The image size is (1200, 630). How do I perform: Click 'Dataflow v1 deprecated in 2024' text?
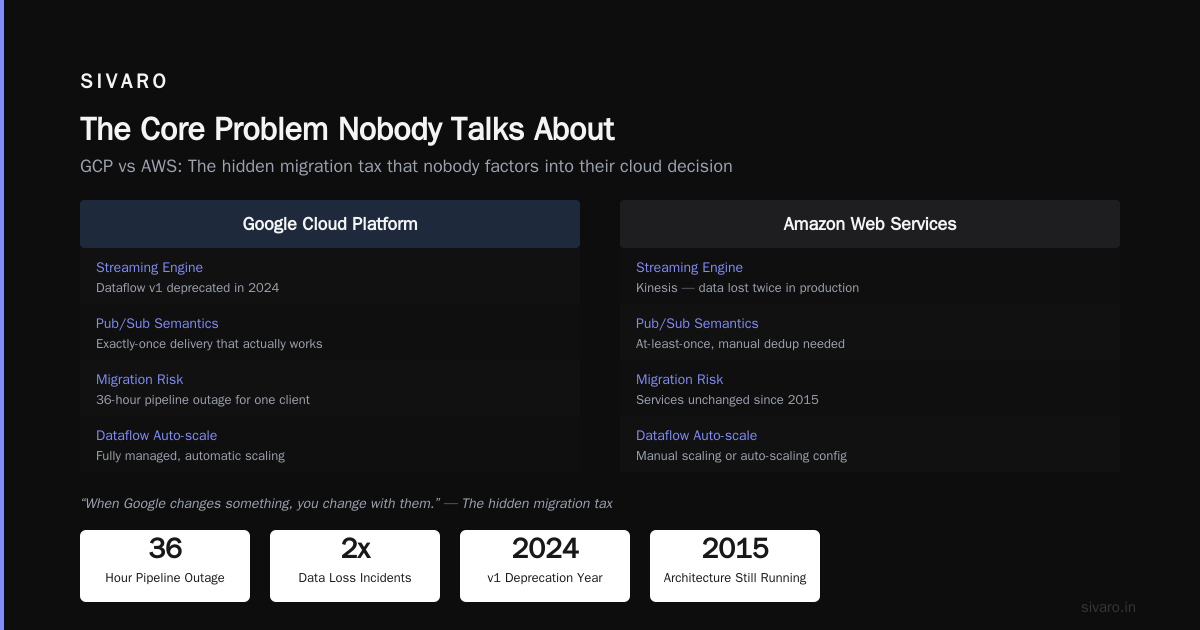pyautogui.click(x=187, y=288)
